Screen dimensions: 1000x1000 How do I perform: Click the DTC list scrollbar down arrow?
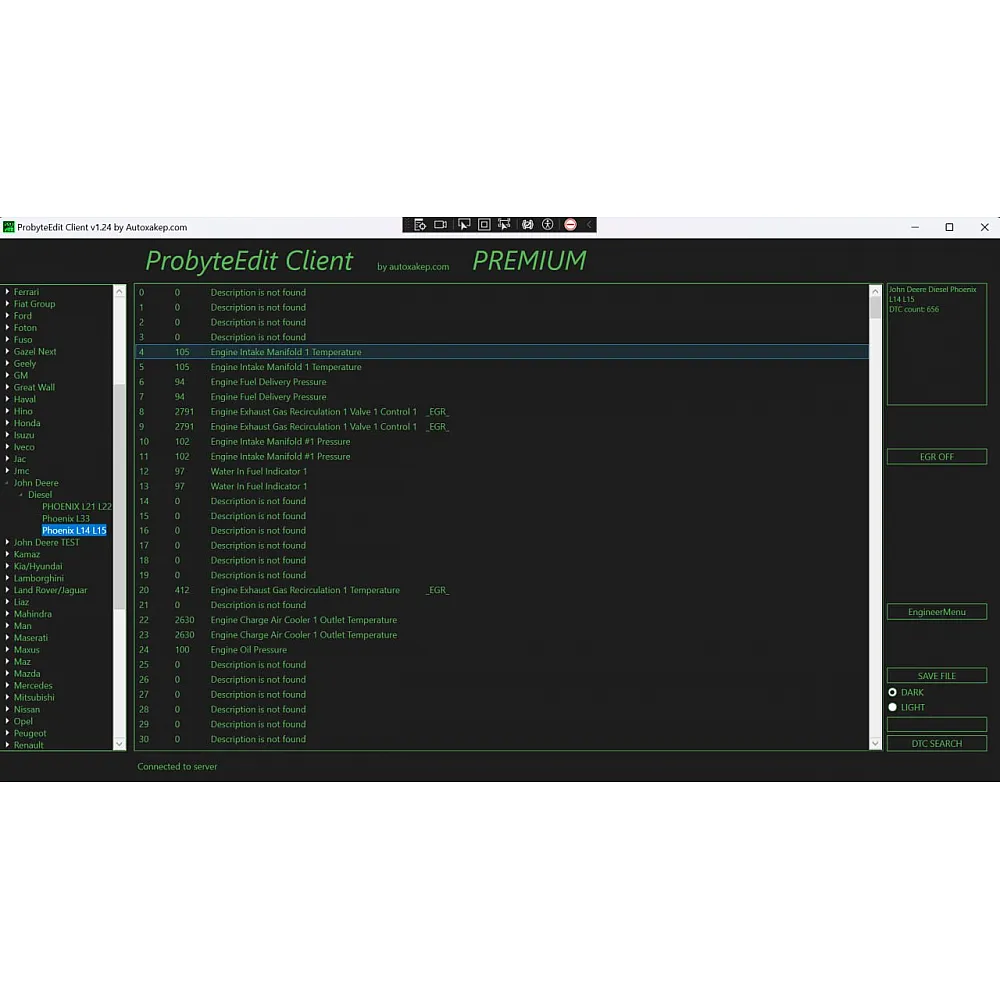point(875,743)
